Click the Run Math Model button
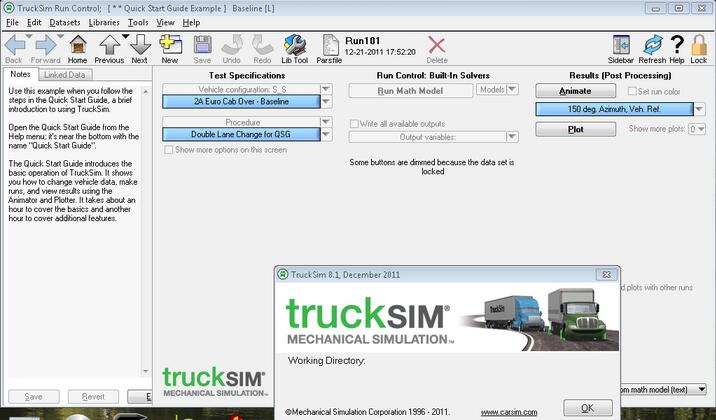 click(x=411, y=91)
